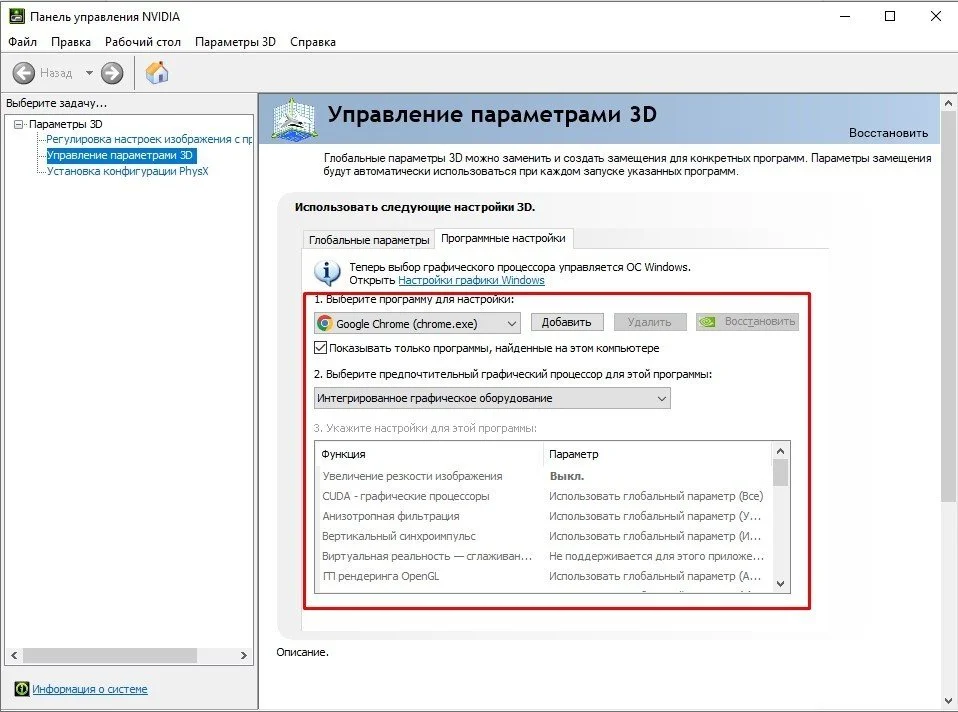Click the Back arrow toolbar icon
This screenshot has height=712, width=958.
[x=24, y=73]
